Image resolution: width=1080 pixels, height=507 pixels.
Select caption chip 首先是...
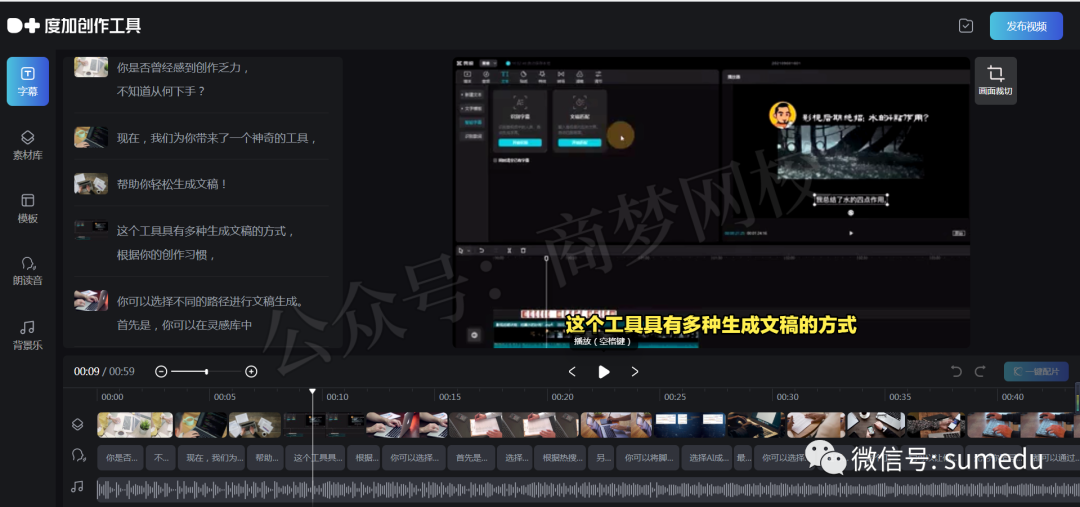[x=471, y=457]
